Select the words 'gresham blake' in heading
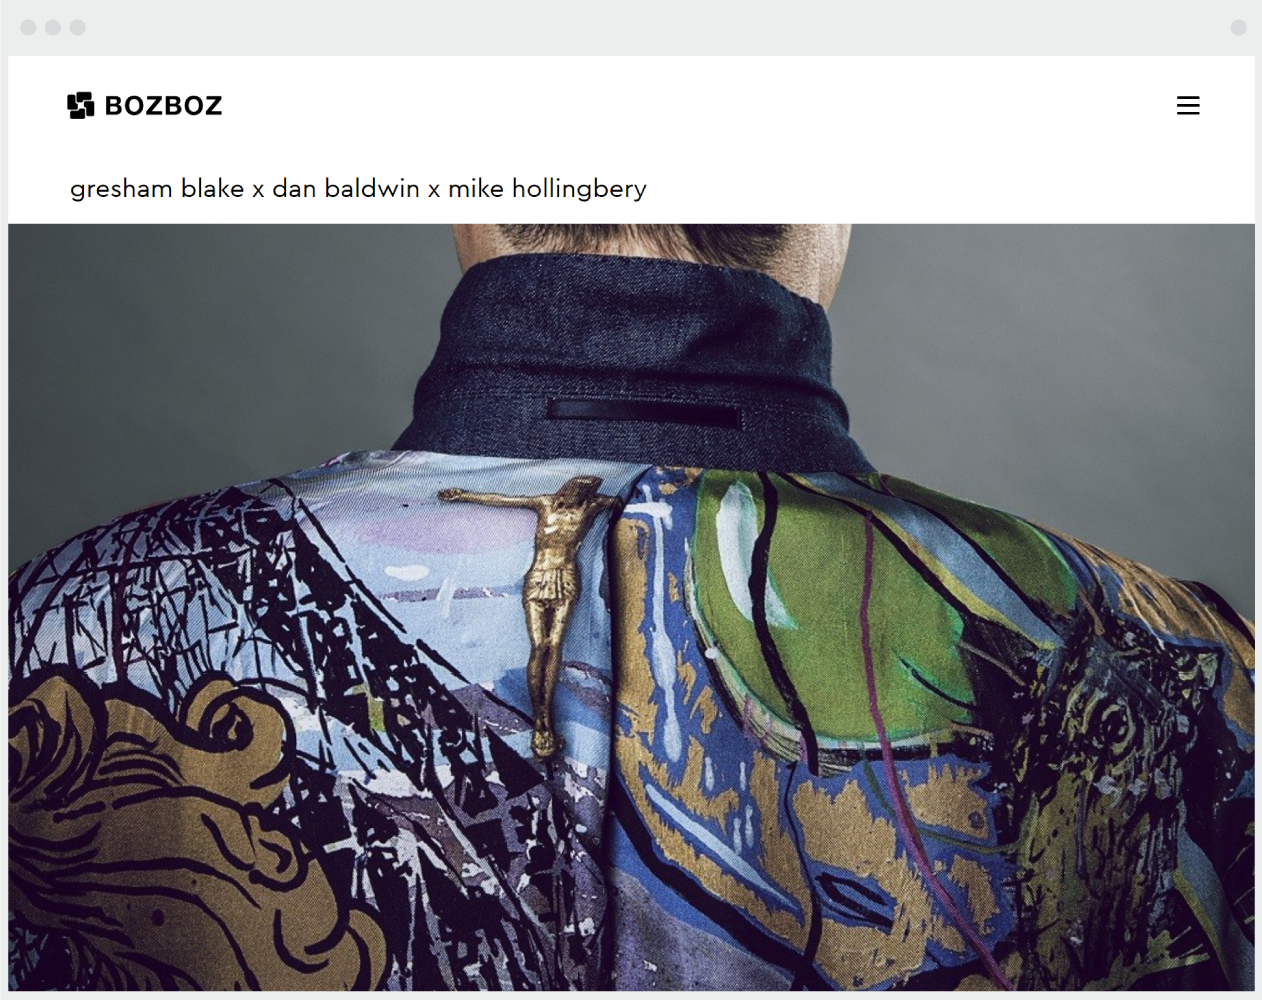This screenshot has height=1000, width=1262. click(x=157, y=189)
